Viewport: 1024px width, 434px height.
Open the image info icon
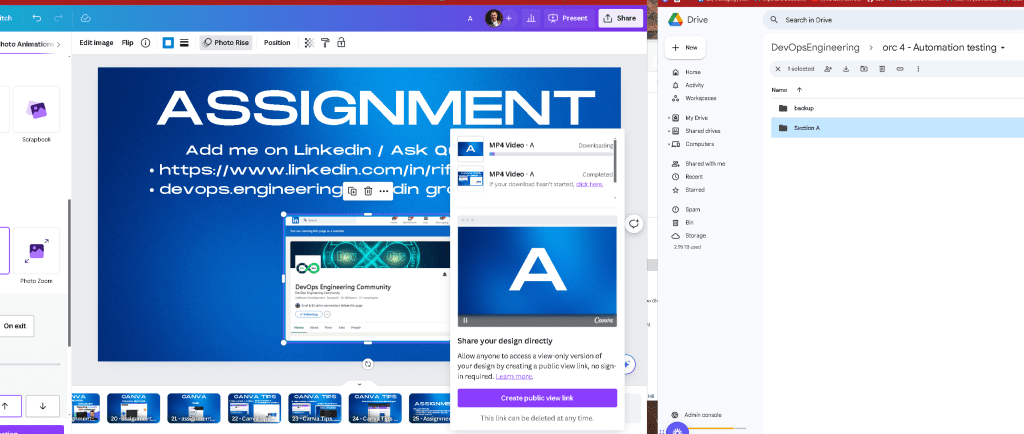pos(146,42)
